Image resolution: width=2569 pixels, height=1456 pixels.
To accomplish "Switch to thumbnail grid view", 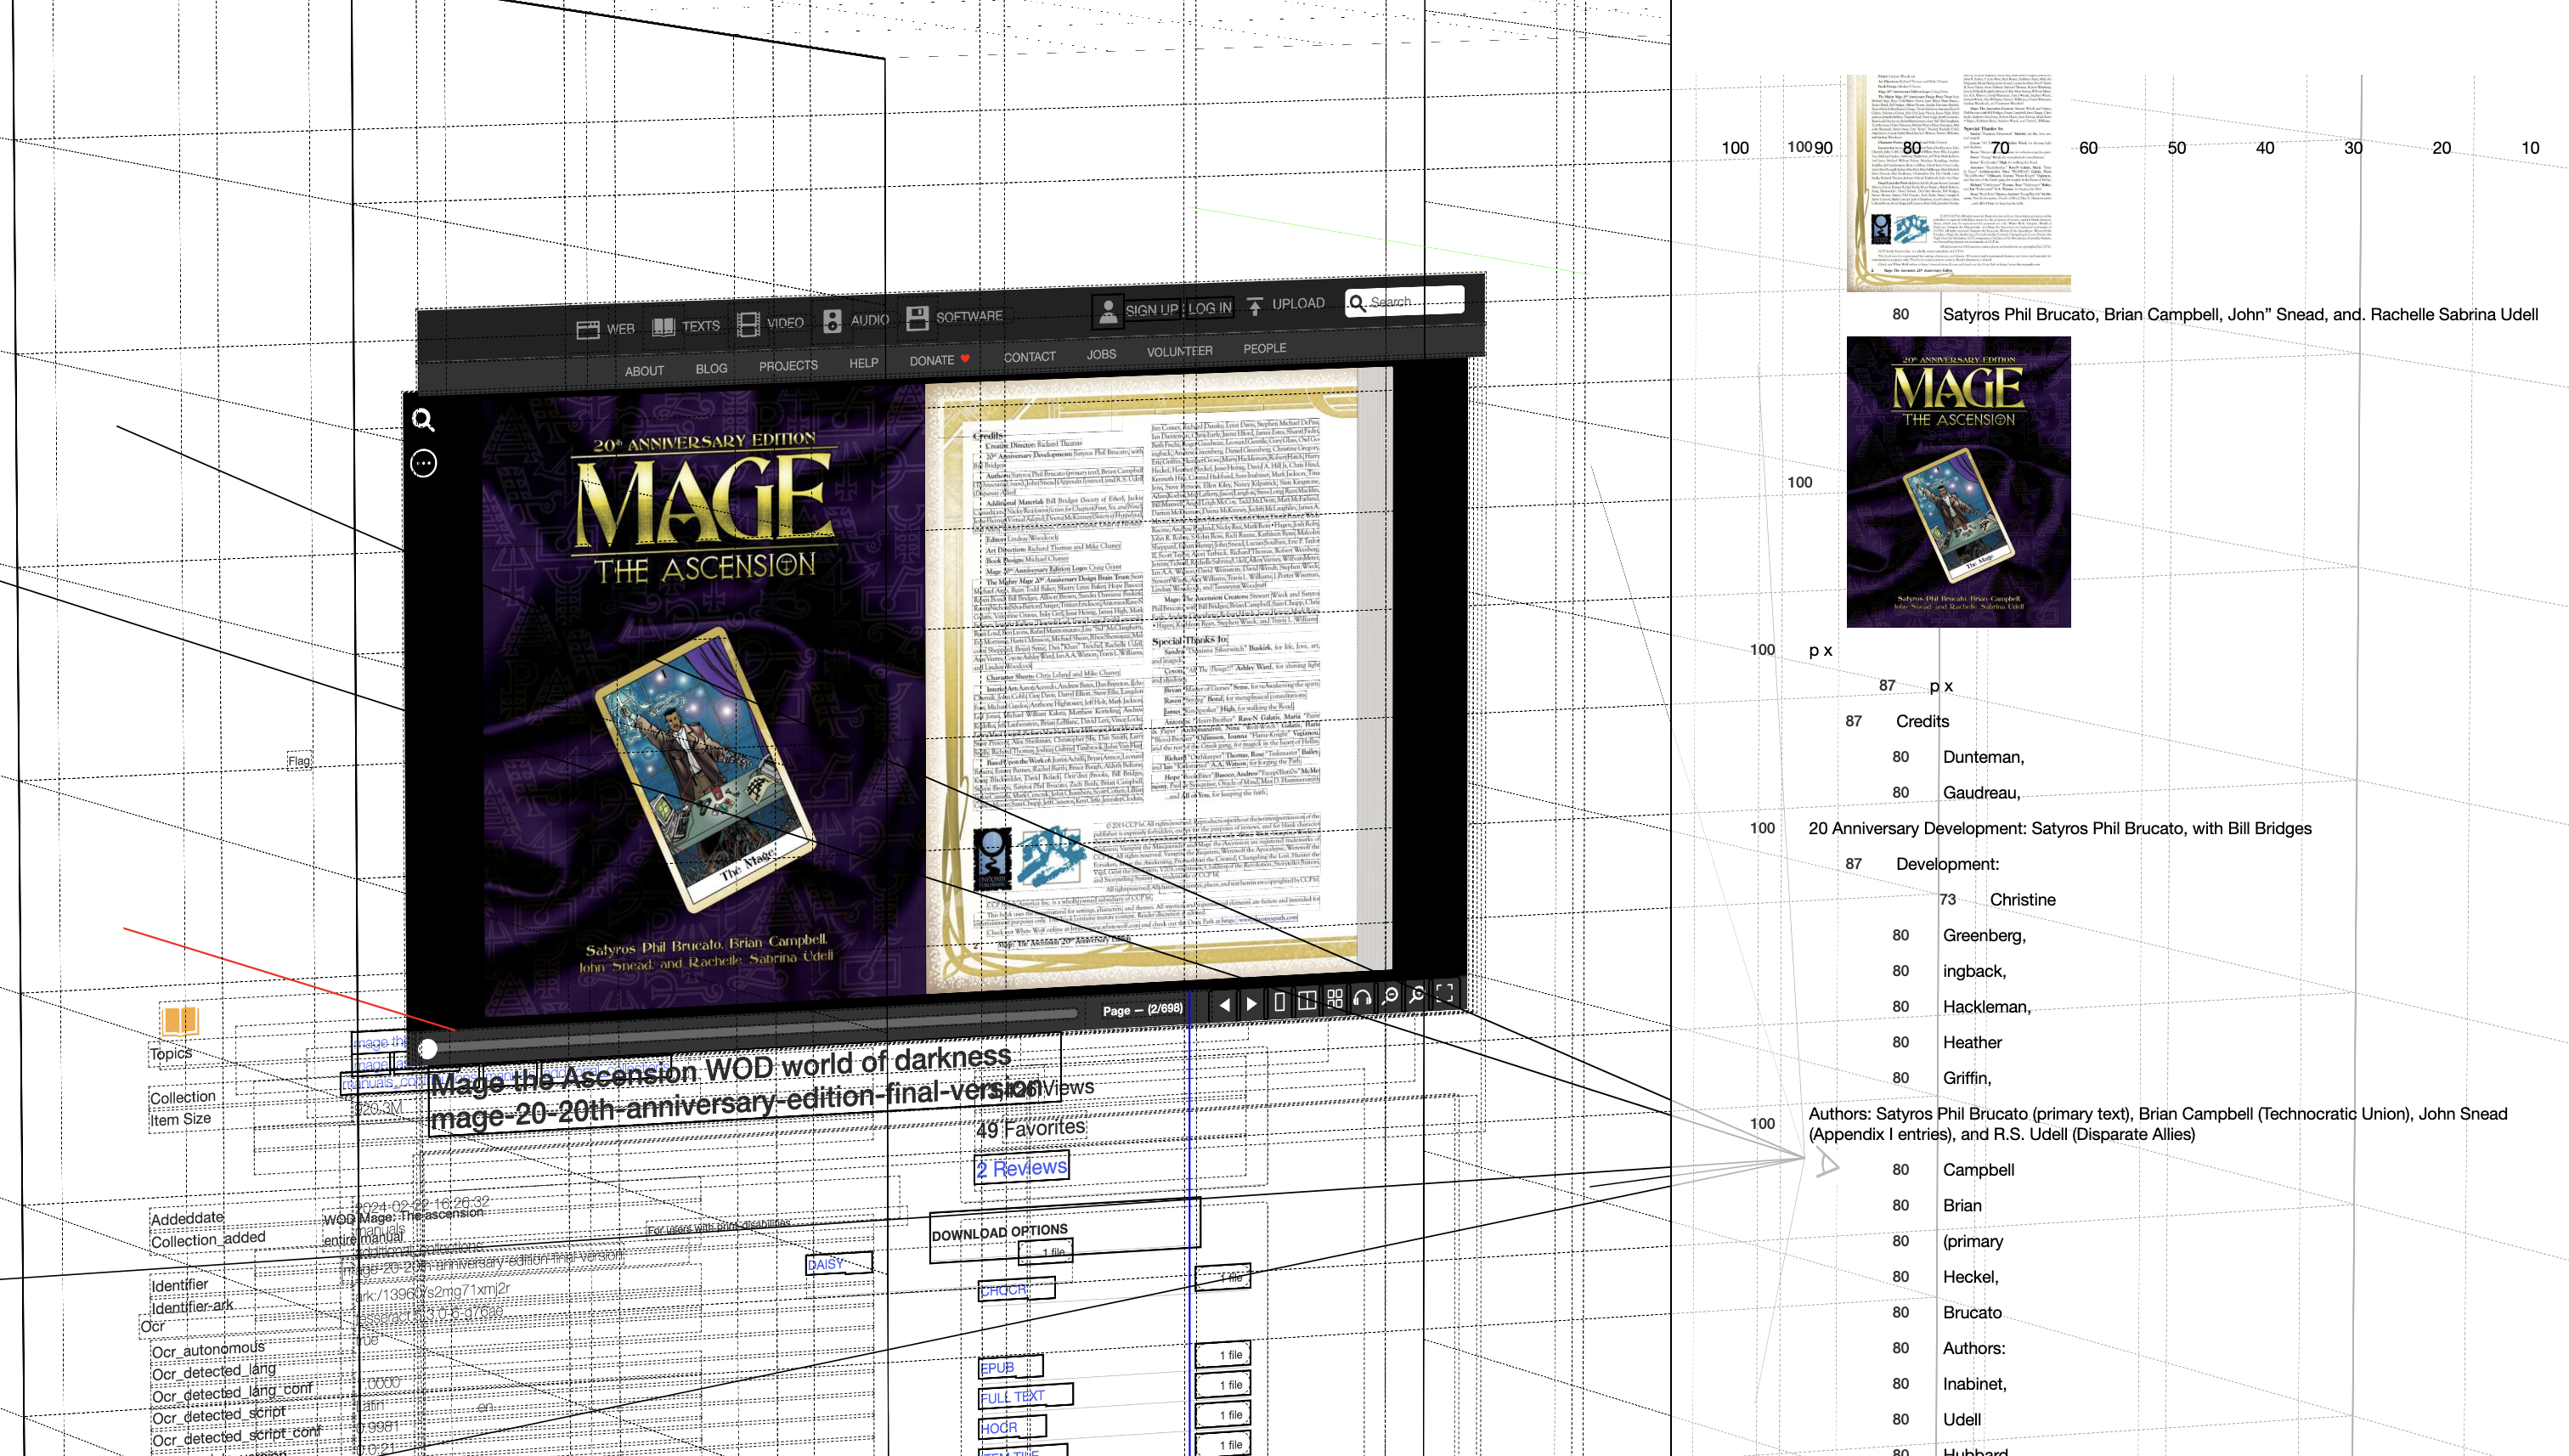I will point(1334,999).
